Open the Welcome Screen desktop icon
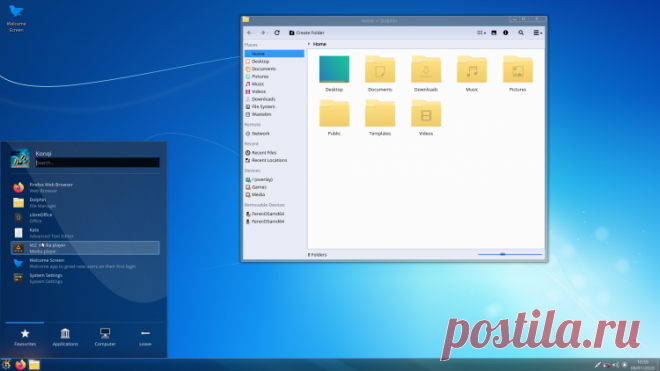The width and height of the screenshot is (660, 371). click(x=16, y=18)
